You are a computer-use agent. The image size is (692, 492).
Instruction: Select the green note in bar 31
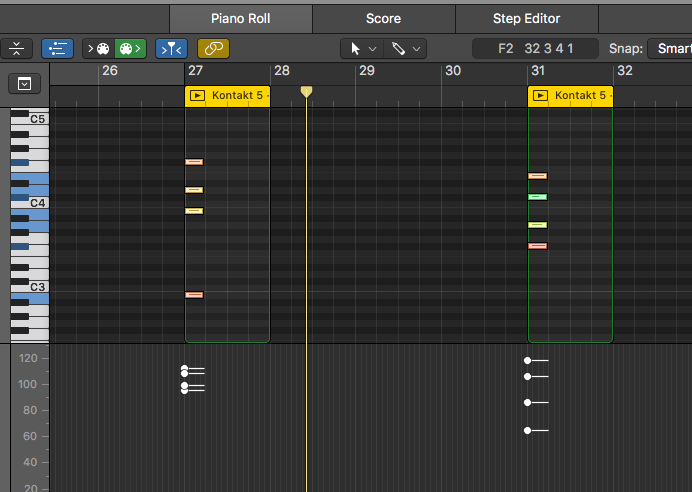click(538, 197)
